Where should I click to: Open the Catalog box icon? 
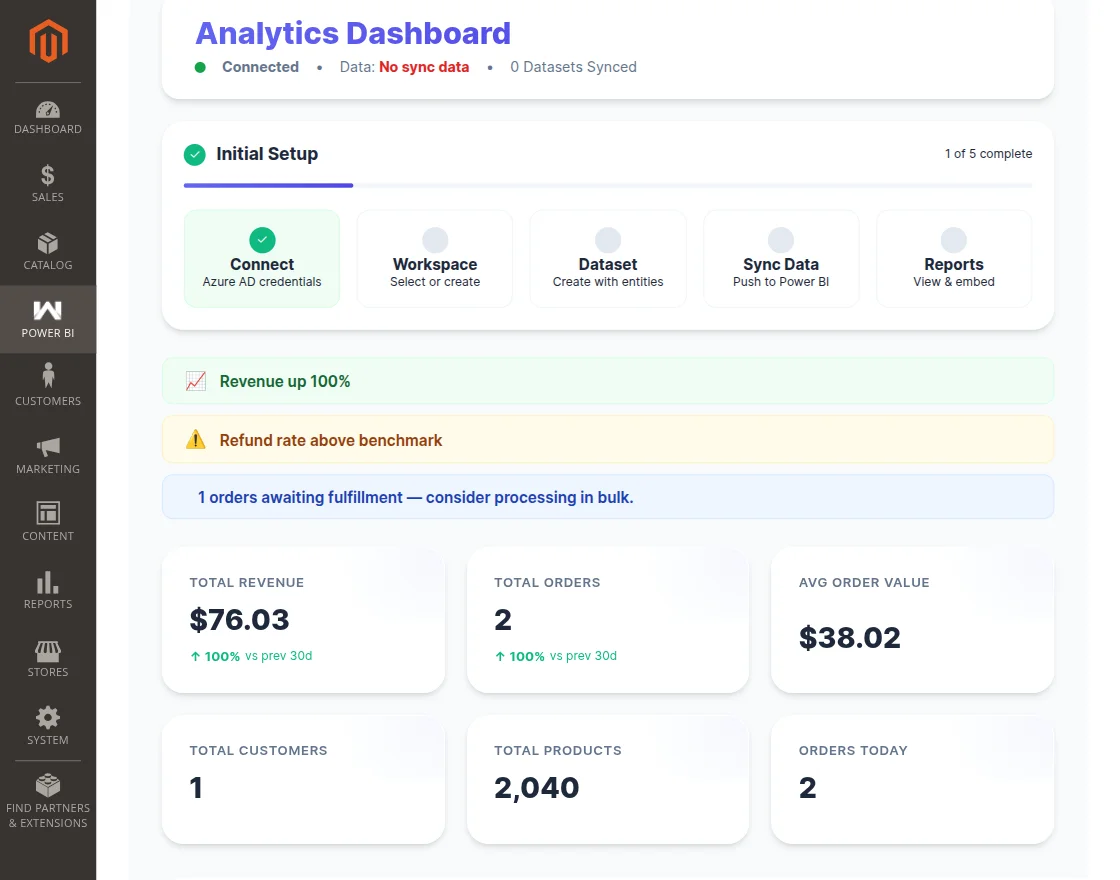click(x=48, y=244)
